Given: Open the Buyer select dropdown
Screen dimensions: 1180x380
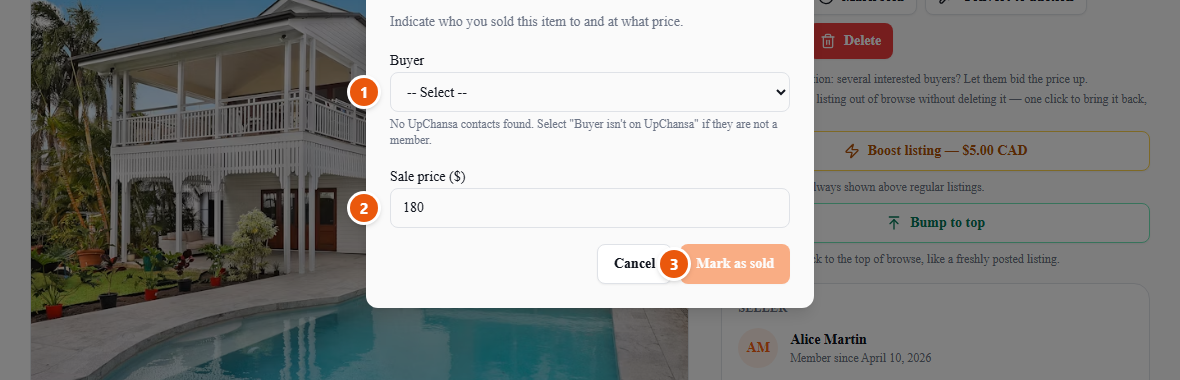Looking at the screenshot, I should click(x=589, y=93).
